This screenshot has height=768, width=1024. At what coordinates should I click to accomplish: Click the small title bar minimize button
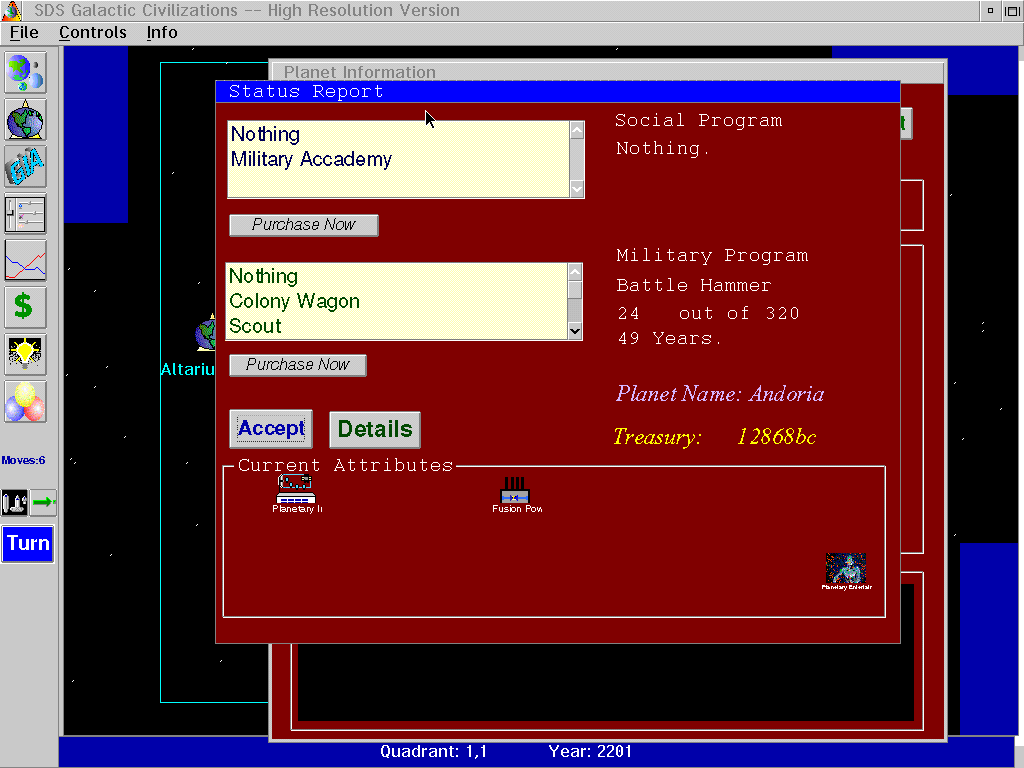990,10
